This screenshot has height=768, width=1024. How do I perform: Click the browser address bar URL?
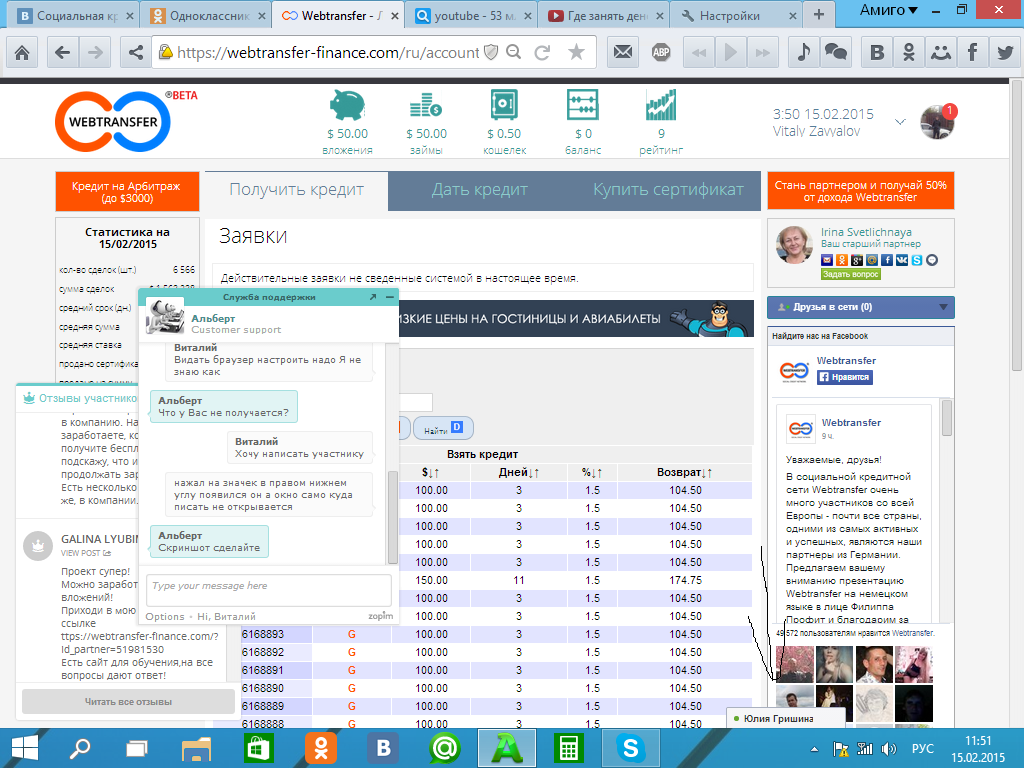[328, 52]
